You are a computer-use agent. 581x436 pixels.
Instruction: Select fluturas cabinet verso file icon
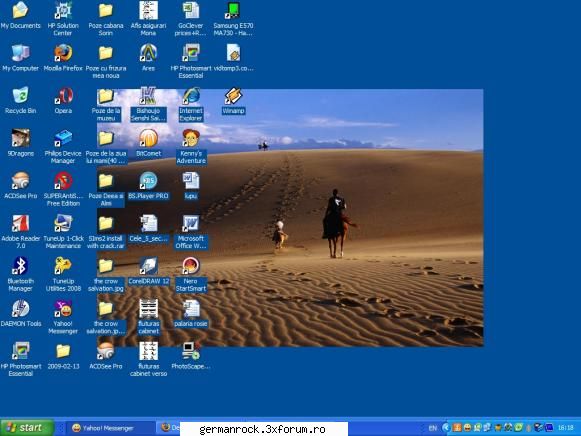tap(148, 351)
